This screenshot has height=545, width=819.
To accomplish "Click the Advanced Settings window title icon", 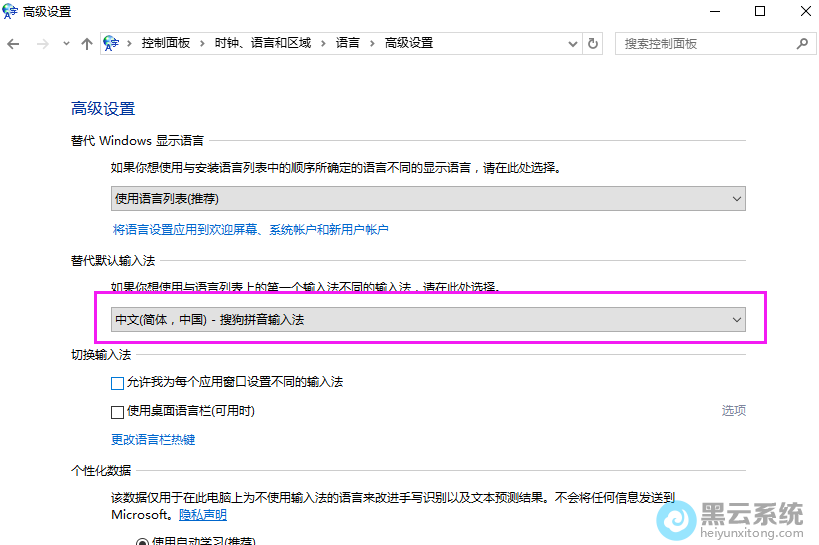I will [x=11, y=11].
